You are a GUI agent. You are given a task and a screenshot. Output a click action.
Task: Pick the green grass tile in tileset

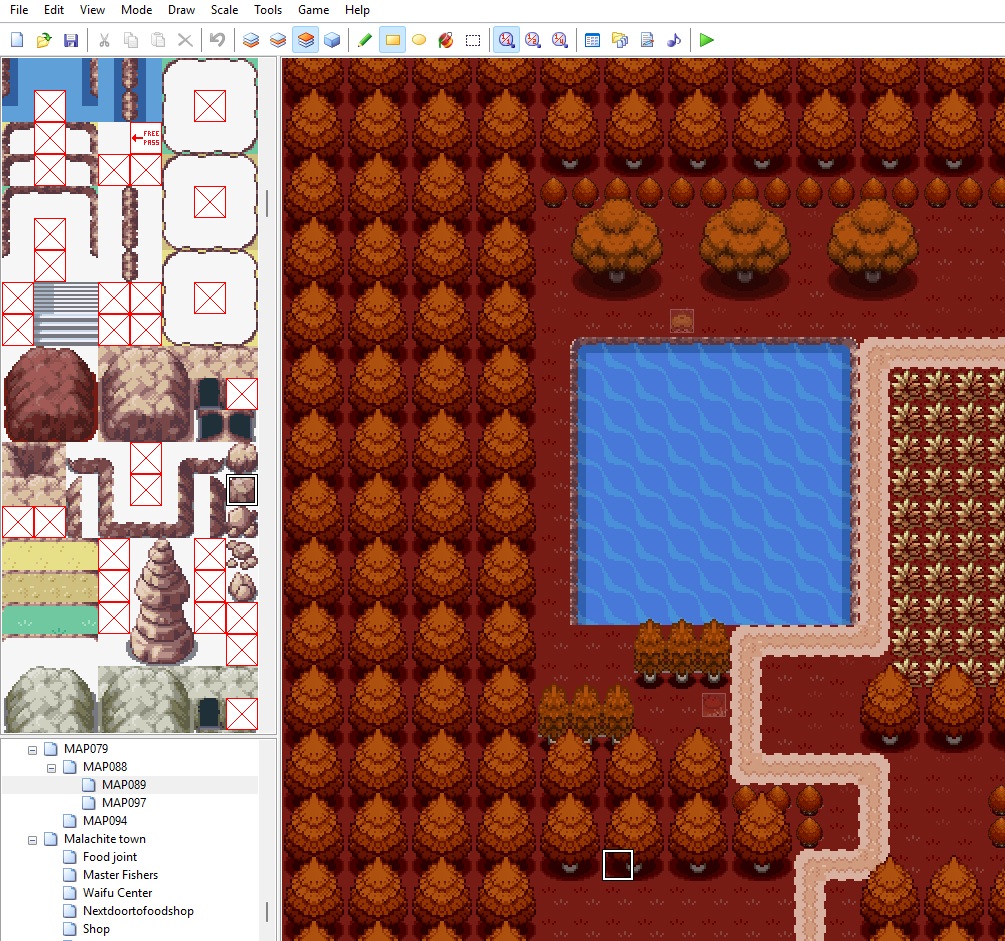(50, 619)
